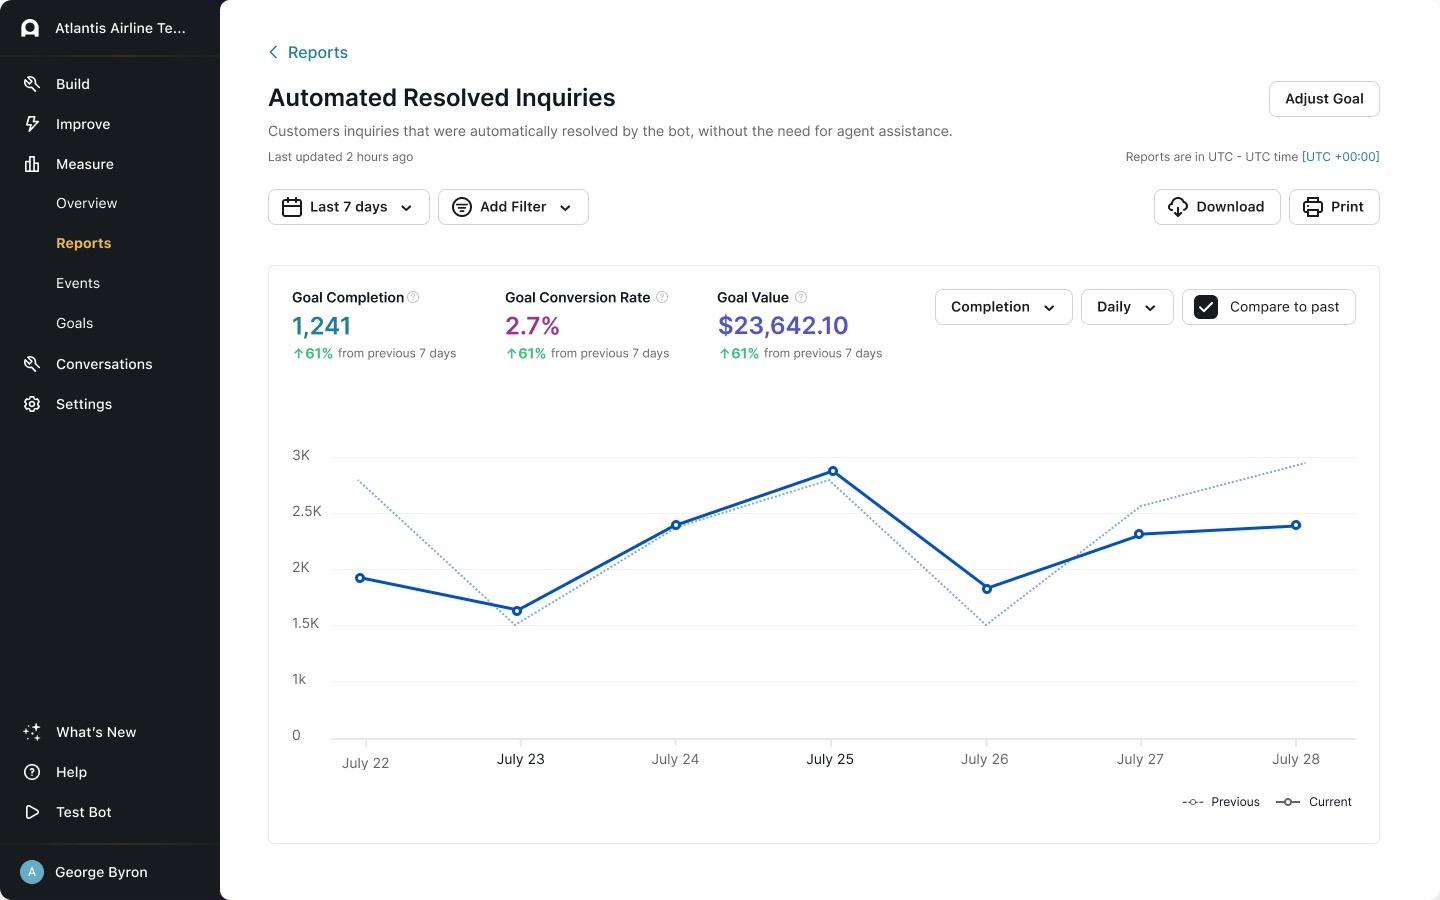Open the Daily interval dropdown

[x=1126, y=307]
